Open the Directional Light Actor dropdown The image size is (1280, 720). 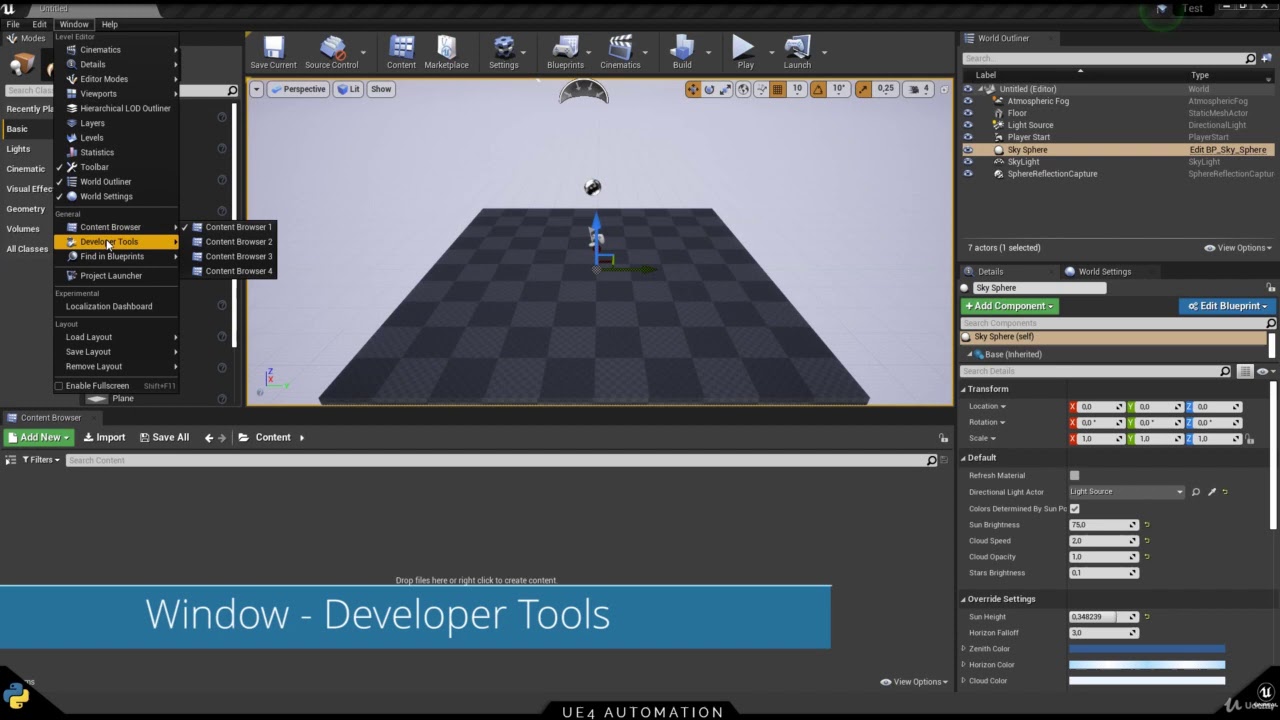[x=1126, y=492]
